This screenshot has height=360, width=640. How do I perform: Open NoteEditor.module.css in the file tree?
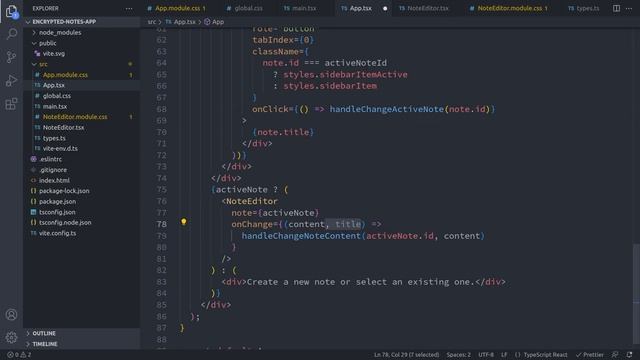[82, 117]
